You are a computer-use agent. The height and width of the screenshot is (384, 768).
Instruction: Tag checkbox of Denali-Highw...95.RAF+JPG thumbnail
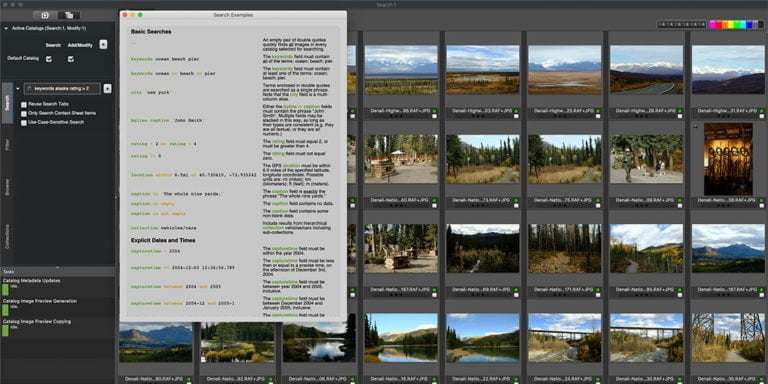(x=434, y=117)
